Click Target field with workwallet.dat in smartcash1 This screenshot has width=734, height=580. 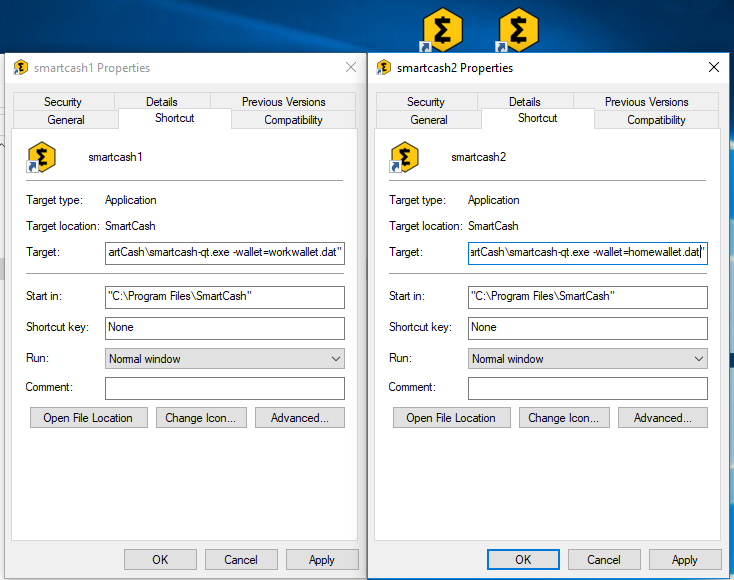click(x=225, y=253)
